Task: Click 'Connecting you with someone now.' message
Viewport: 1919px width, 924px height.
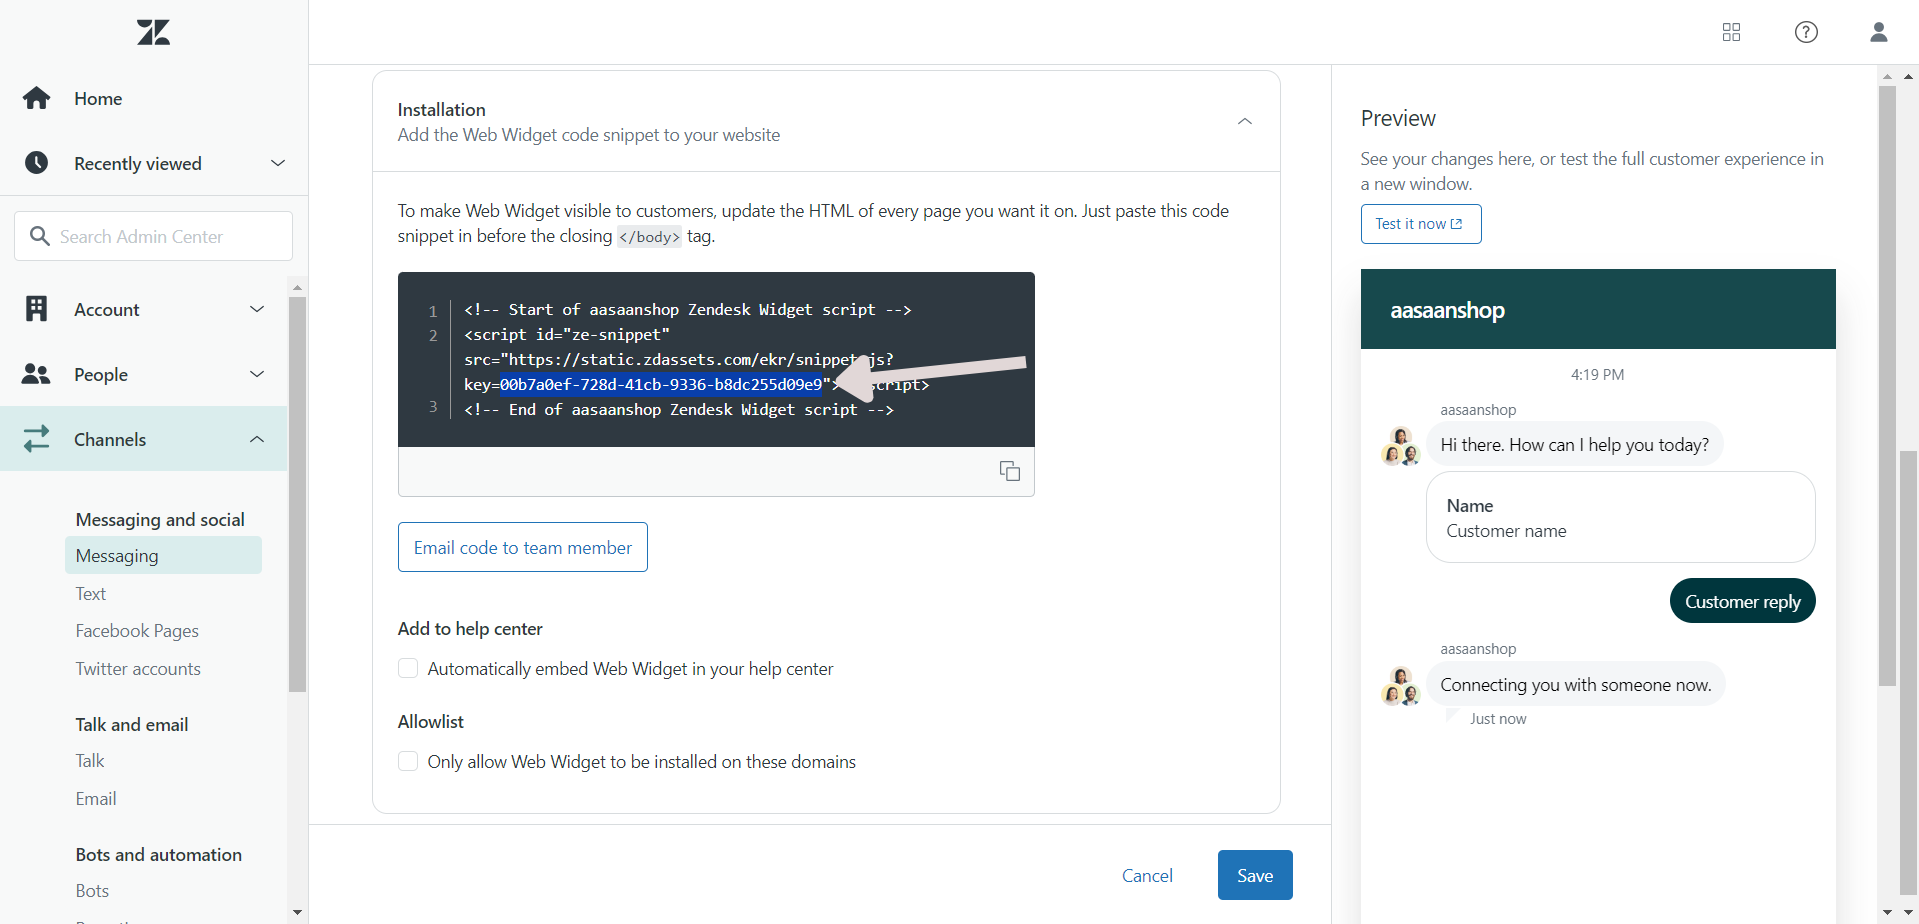Action: pyautogui.click(x=1576, y=684)
